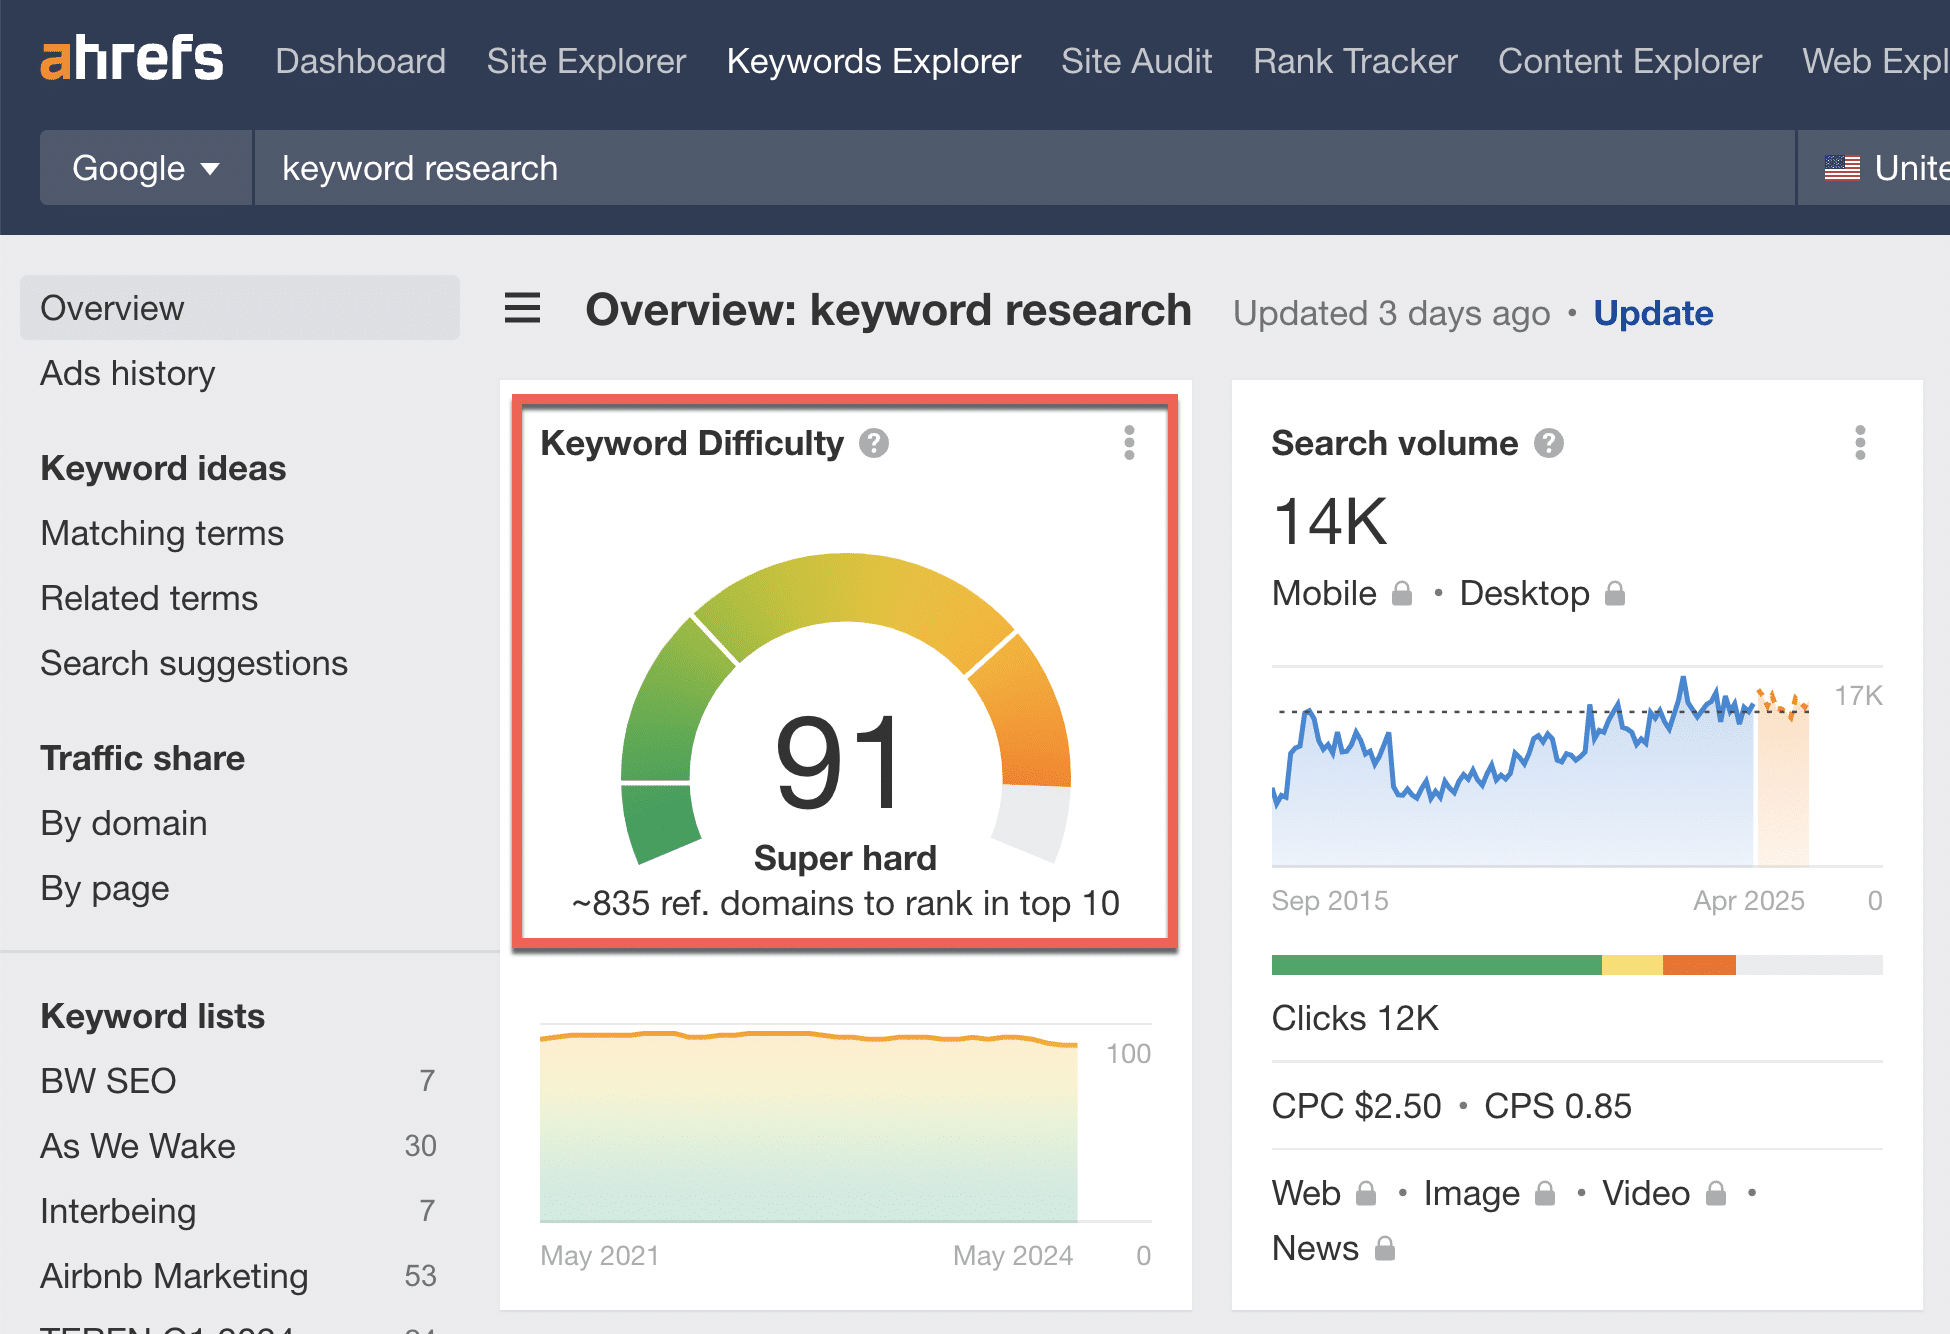Select Ads history in sidebar
The height and width of the screenshot is (1334, 1950).
pyautogui.click(x=128, y=373)
